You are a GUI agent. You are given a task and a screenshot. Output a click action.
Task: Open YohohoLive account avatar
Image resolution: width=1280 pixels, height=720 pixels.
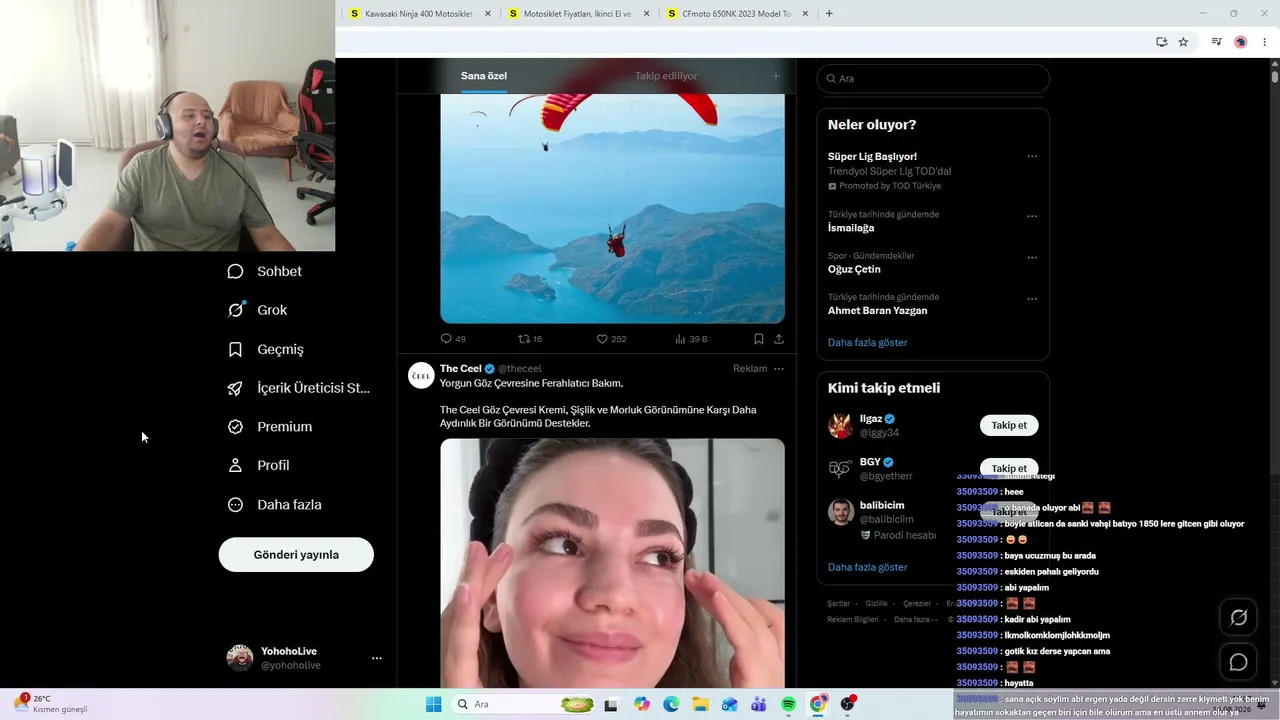(240, 658)
